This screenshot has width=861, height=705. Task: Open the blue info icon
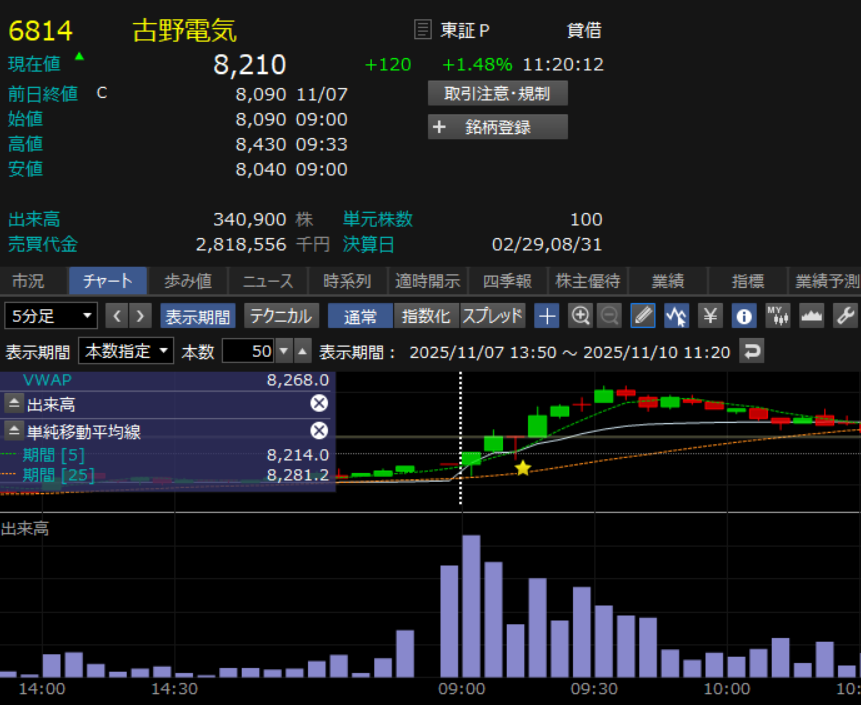743,316
